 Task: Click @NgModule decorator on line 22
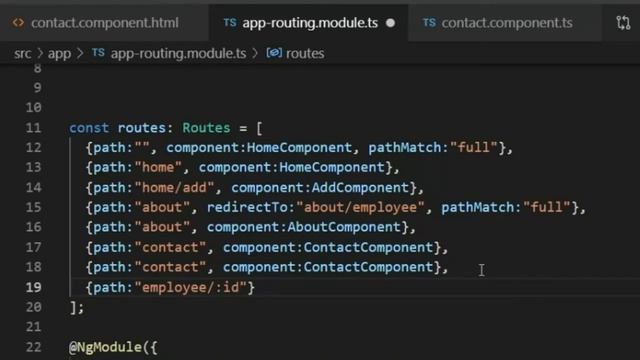tap(105, 347)
